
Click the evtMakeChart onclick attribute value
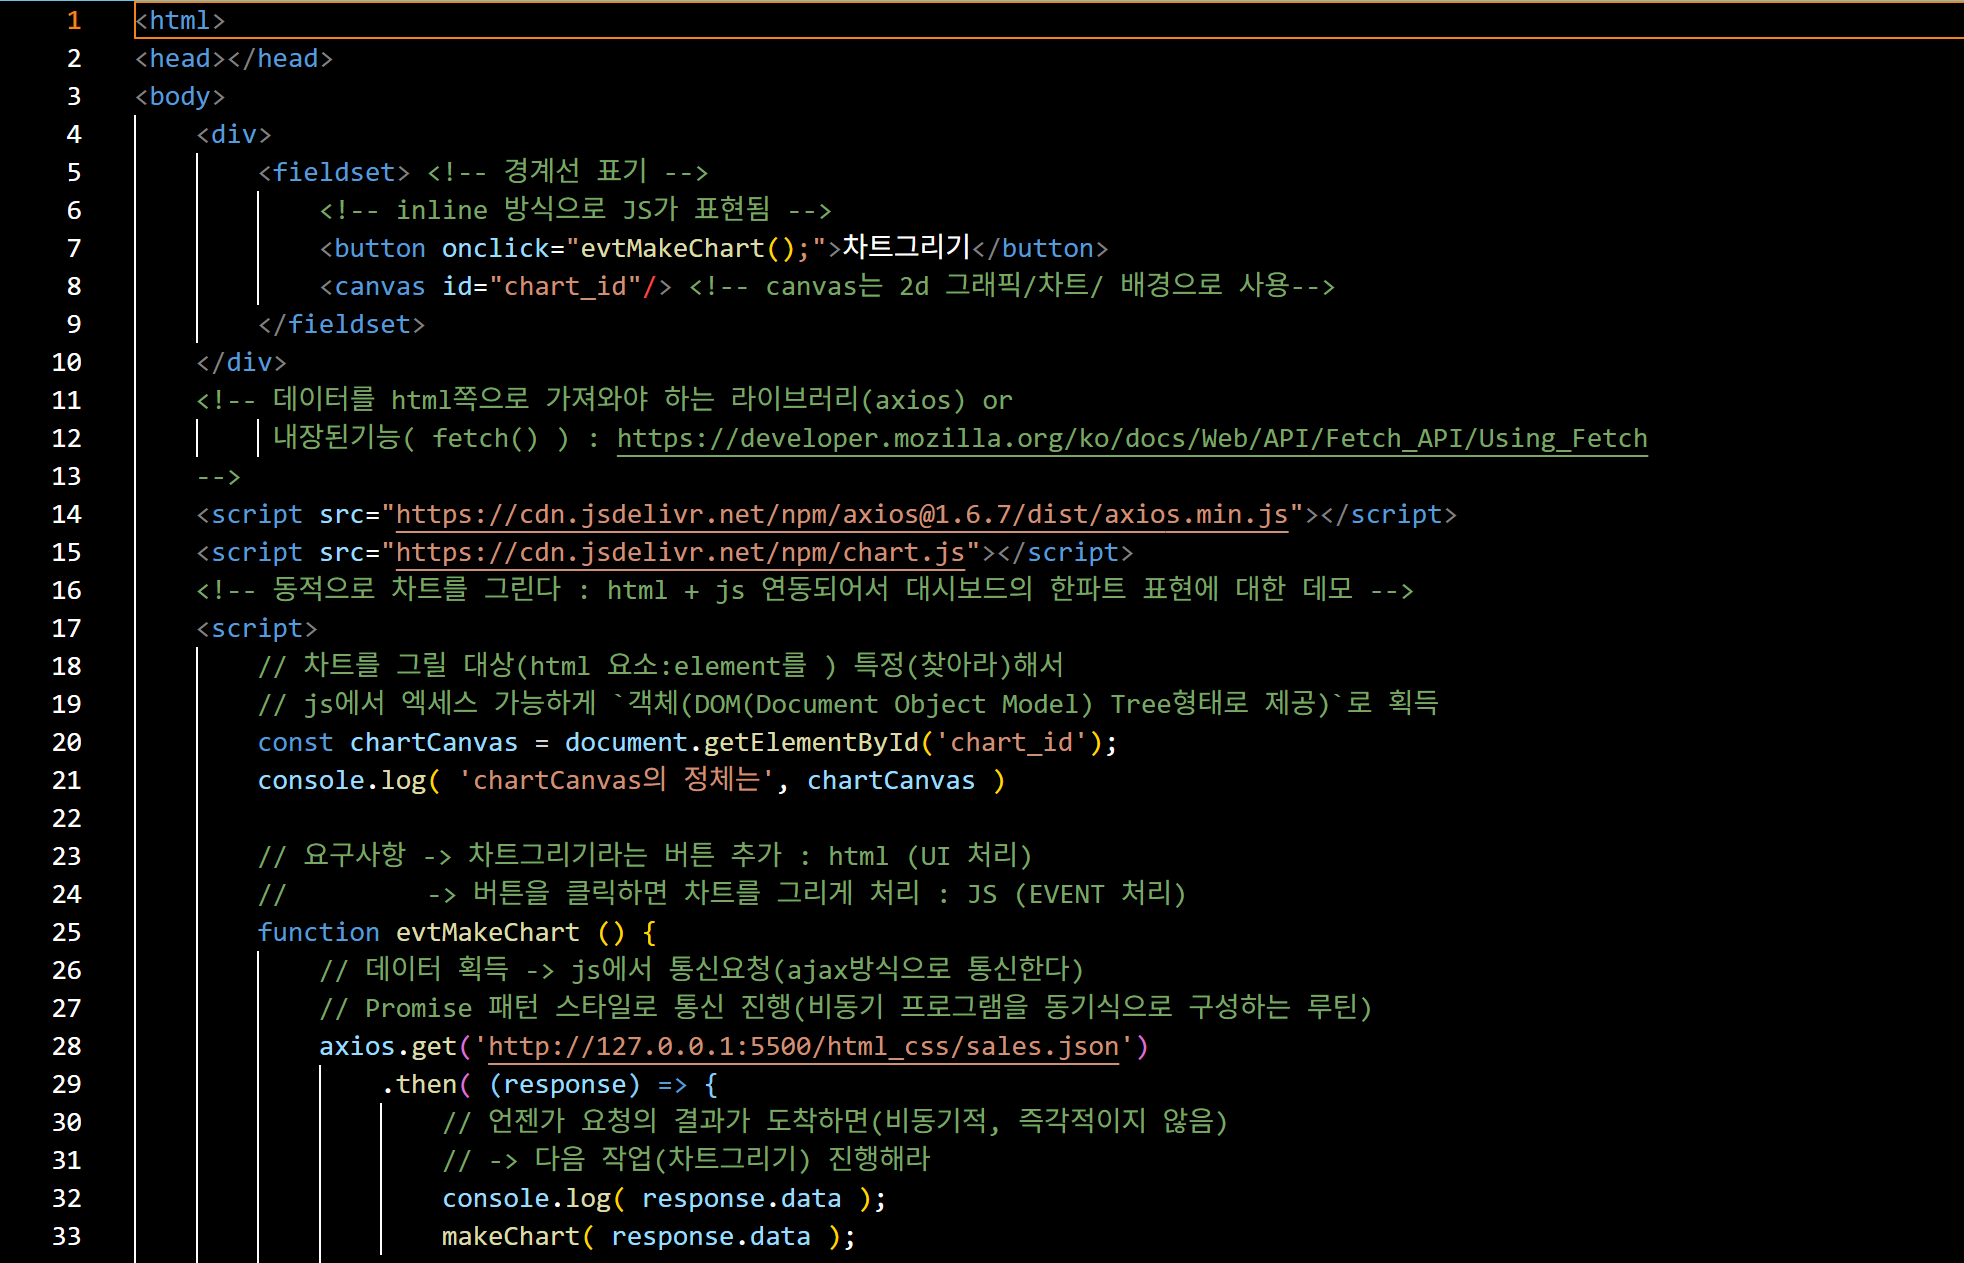(695, 249)
